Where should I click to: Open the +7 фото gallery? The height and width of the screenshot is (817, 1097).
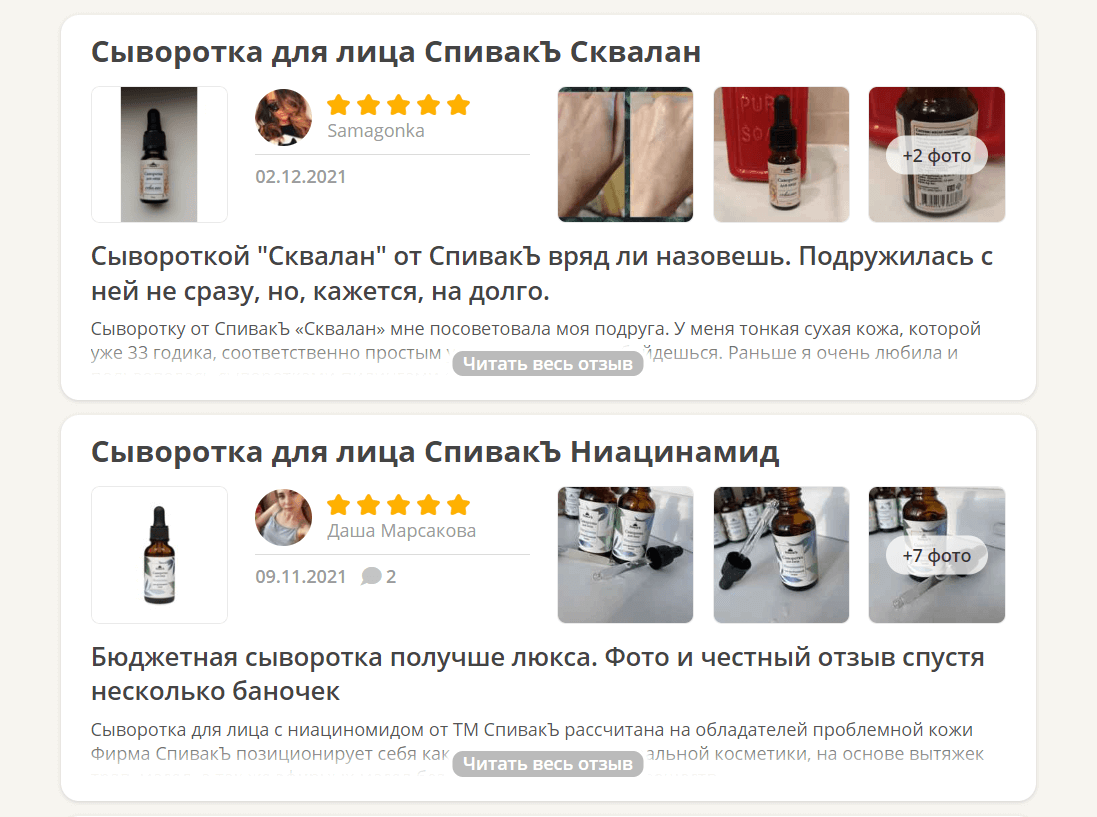click(937, 555)
